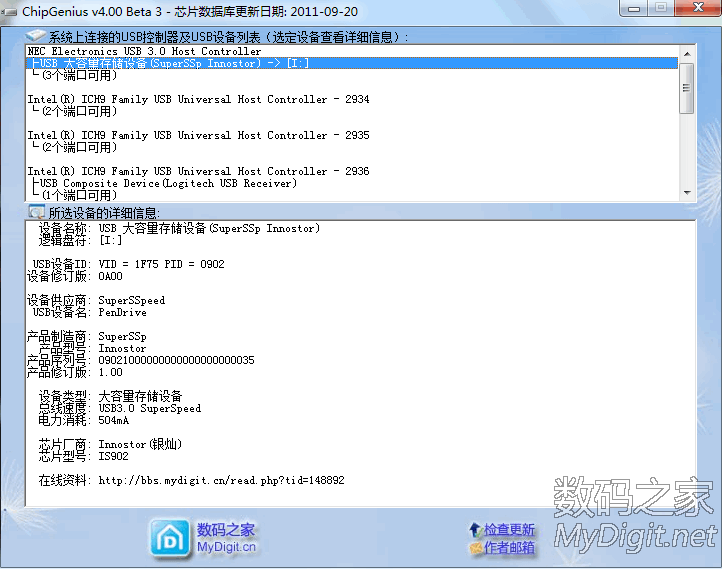Click the PenDrive USB device name

122,312
